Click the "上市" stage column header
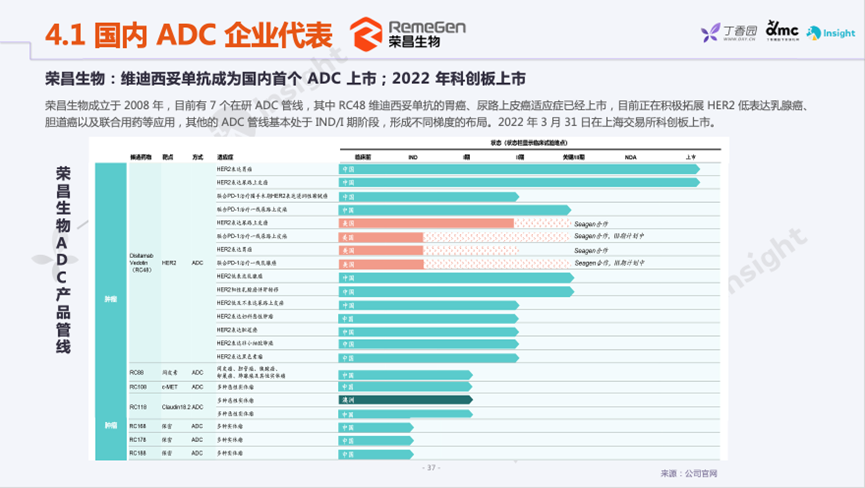Viewport: 865px width, 488px height. point(691,157)
